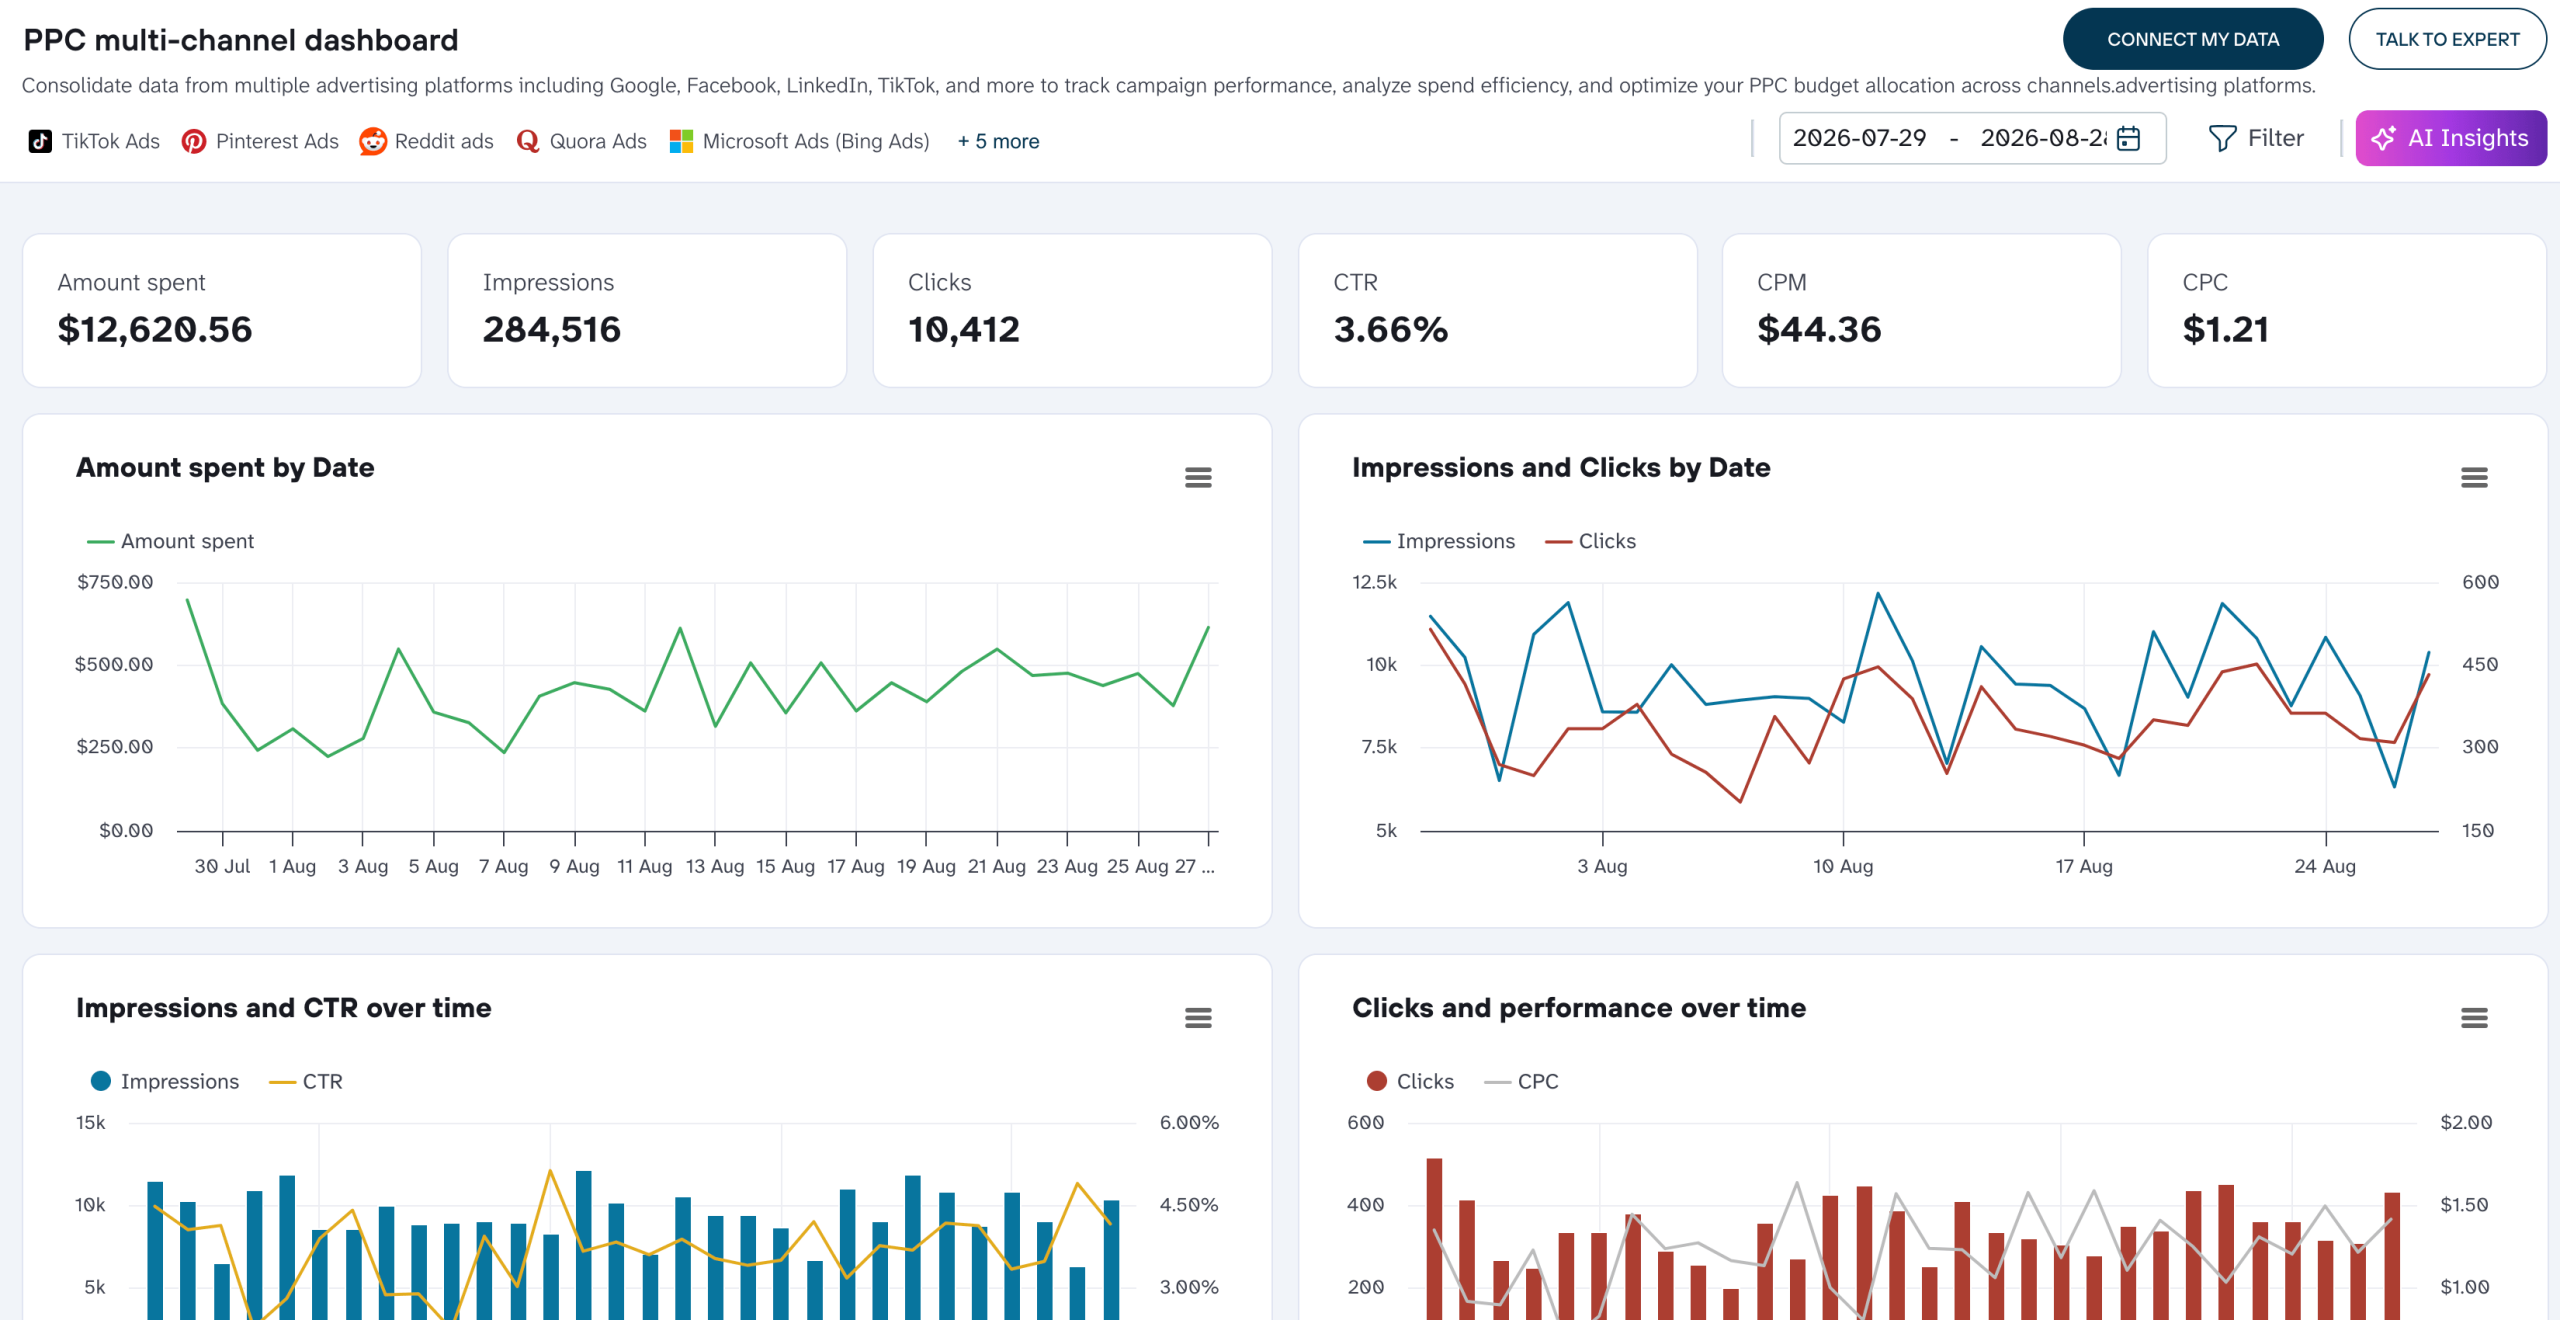Click the Reddit ads logo icon

pos(373,141)
